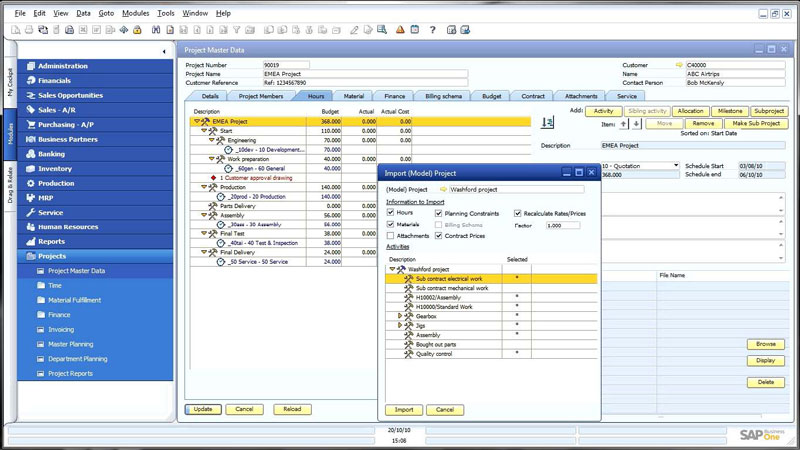
Task: Click the Reload button
Action: (x=292, y=409)
